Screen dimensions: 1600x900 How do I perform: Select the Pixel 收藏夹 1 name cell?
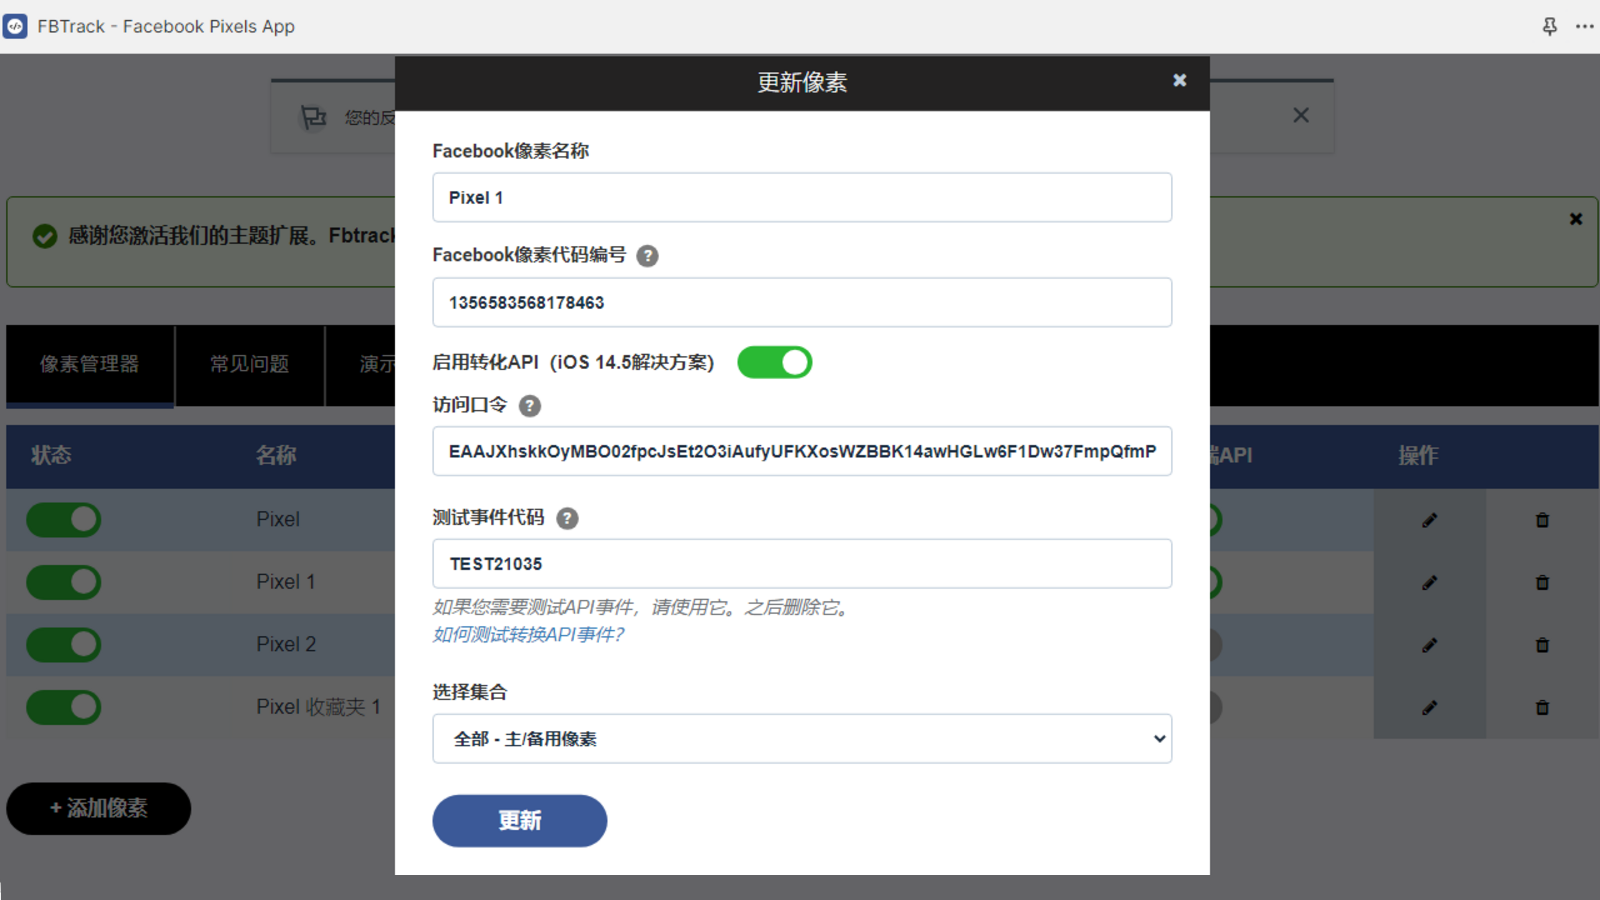[x=318, y=707]
